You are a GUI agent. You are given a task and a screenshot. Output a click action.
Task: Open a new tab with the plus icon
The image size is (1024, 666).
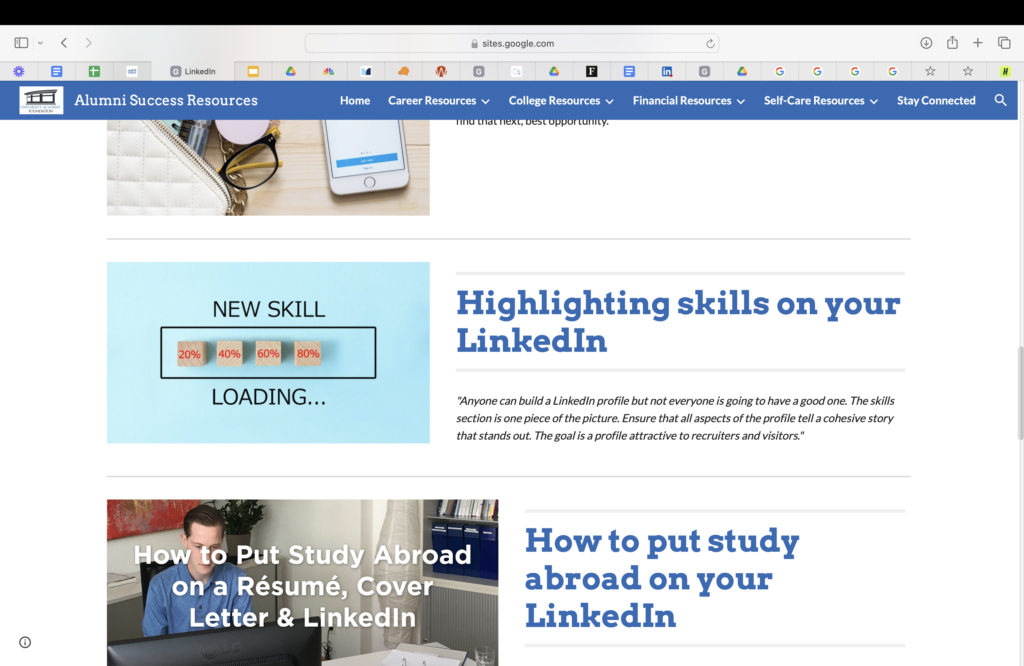pyautogui.click(x=978, y=42)
